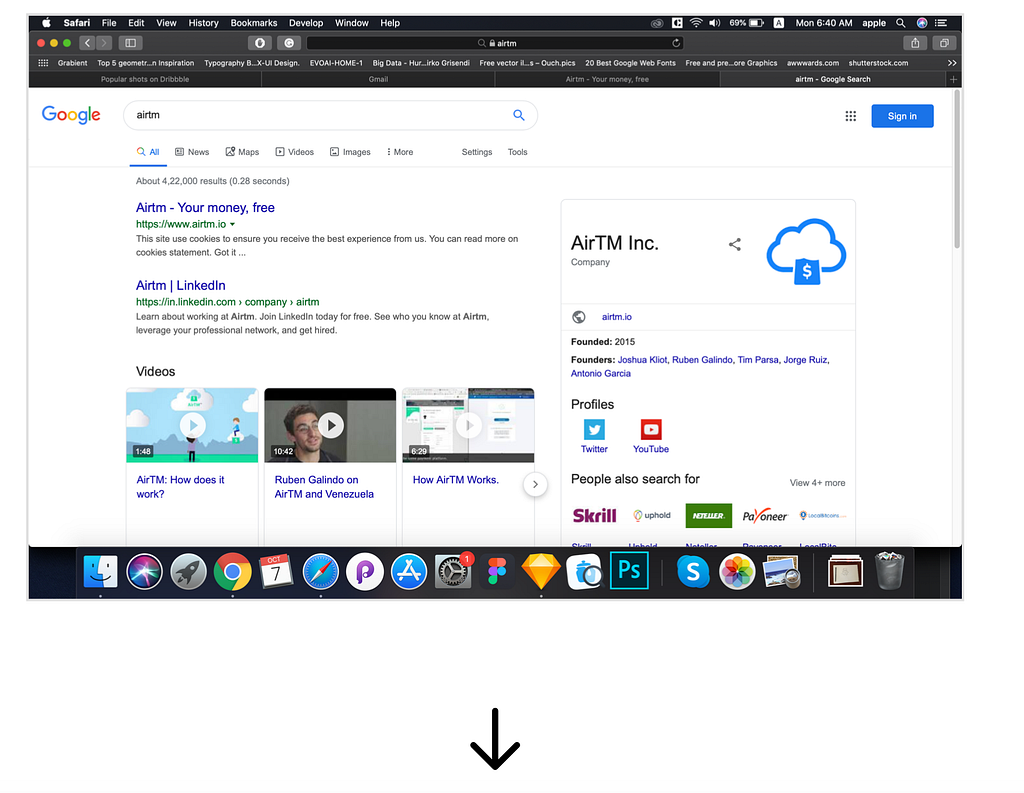Switch to the Images results tab

point(350,152)
